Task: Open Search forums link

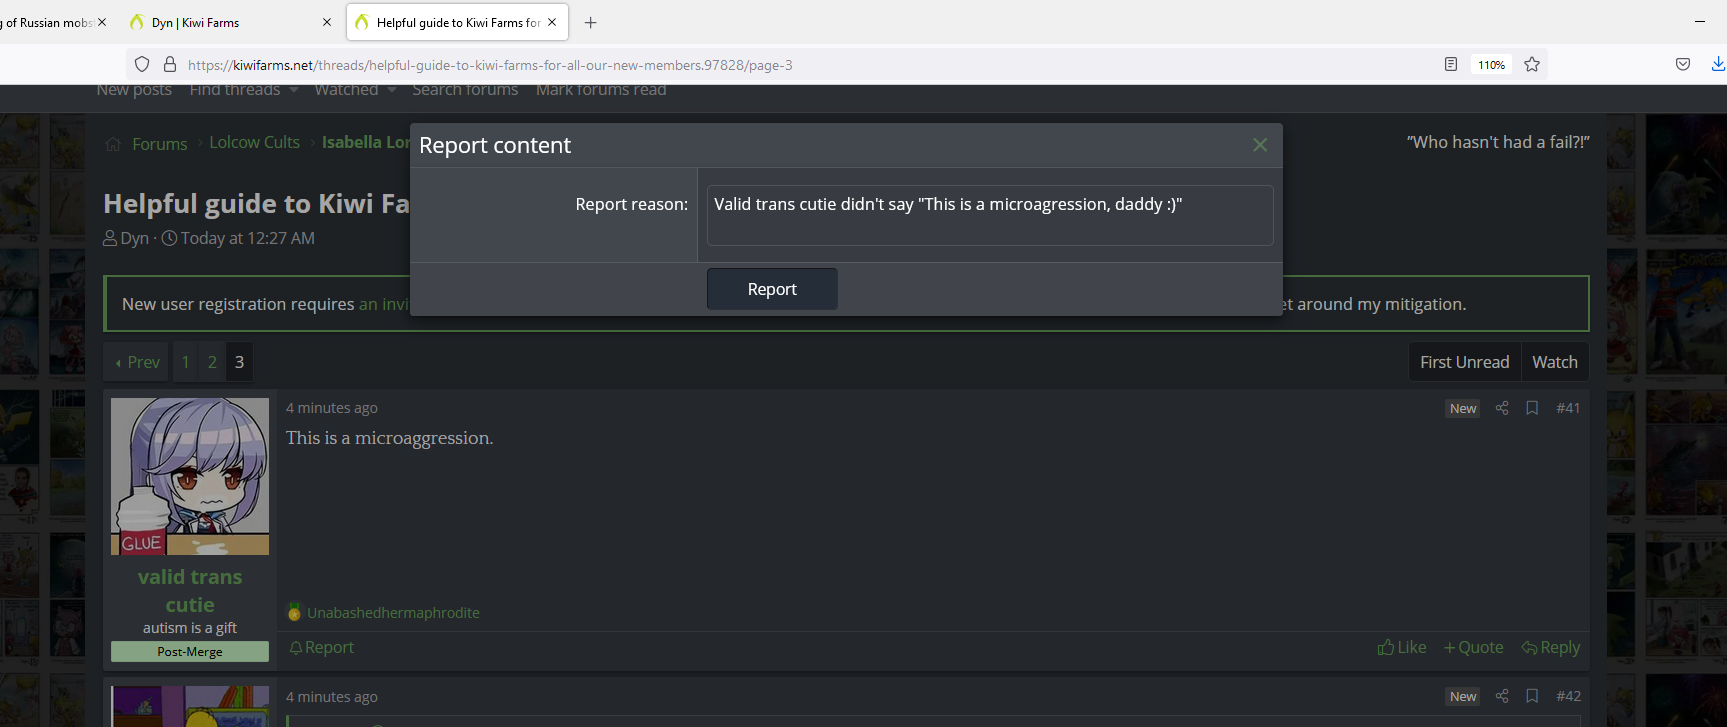Action: (465, 90)
